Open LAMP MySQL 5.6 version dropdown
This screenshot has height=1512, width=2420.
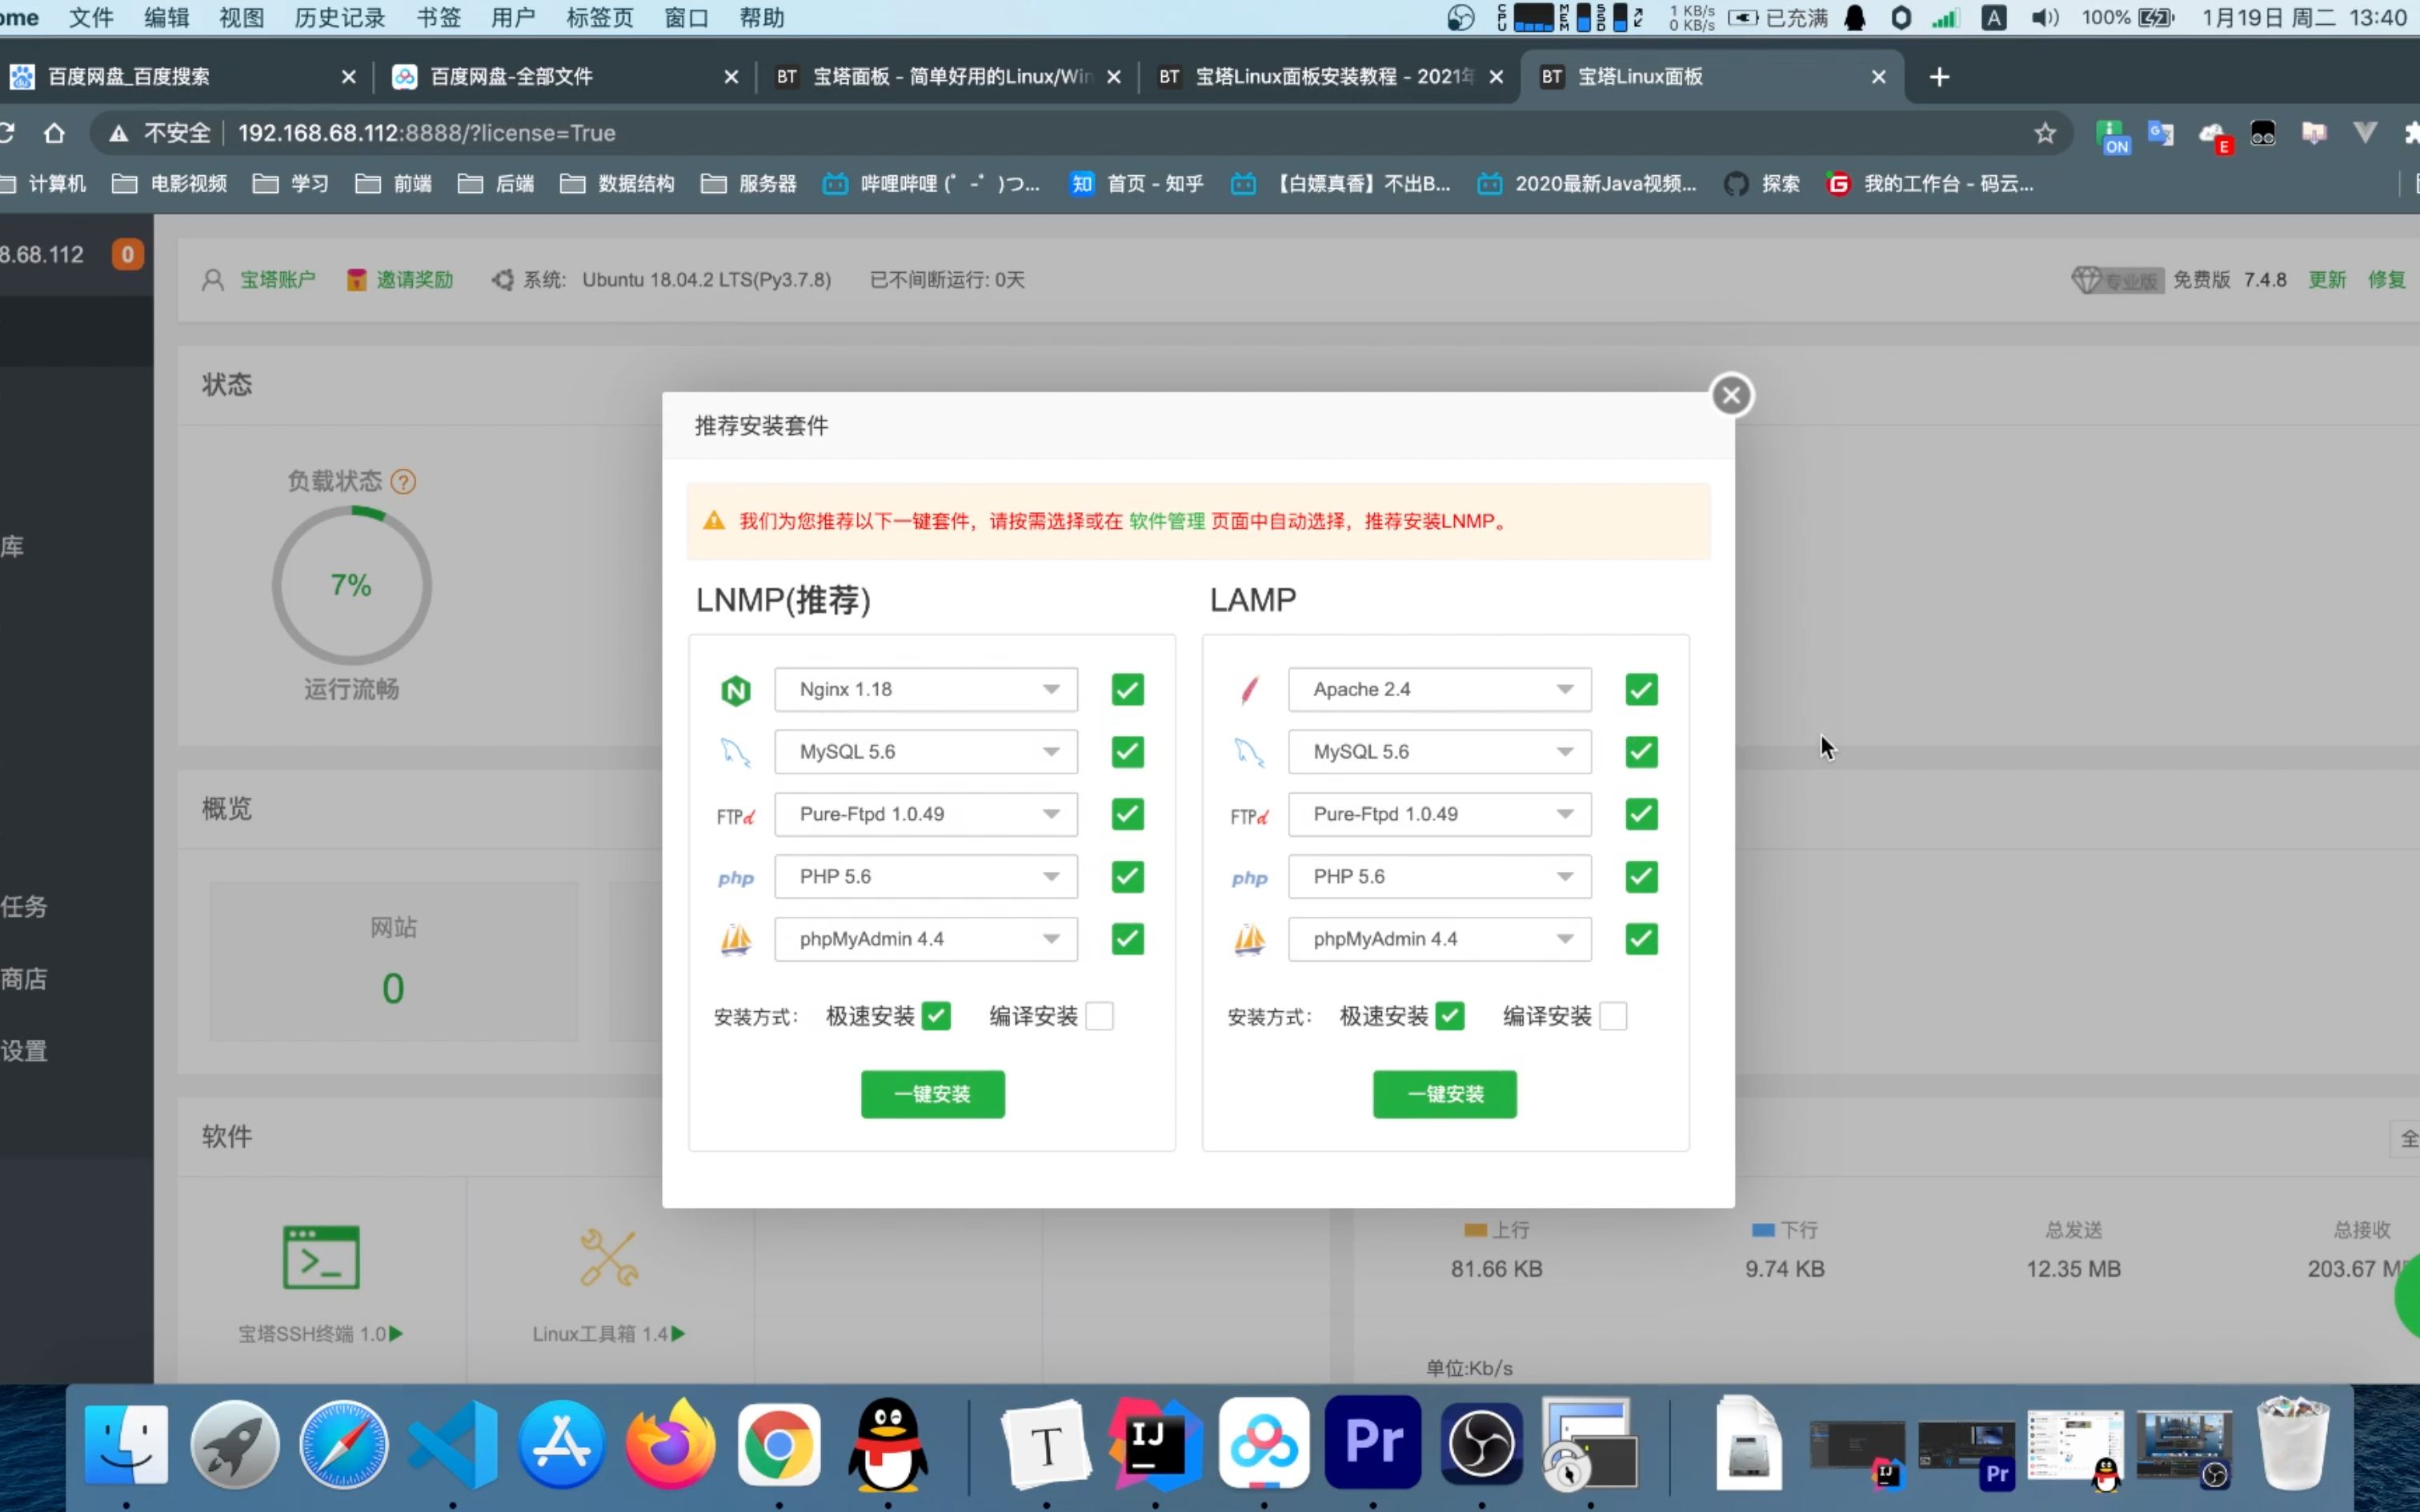(1440, 752)
